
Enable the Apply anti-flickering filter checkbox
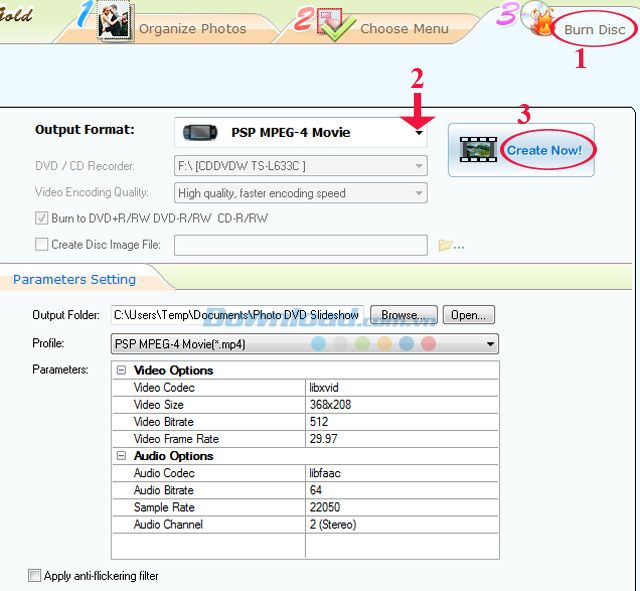coord(36,576)
